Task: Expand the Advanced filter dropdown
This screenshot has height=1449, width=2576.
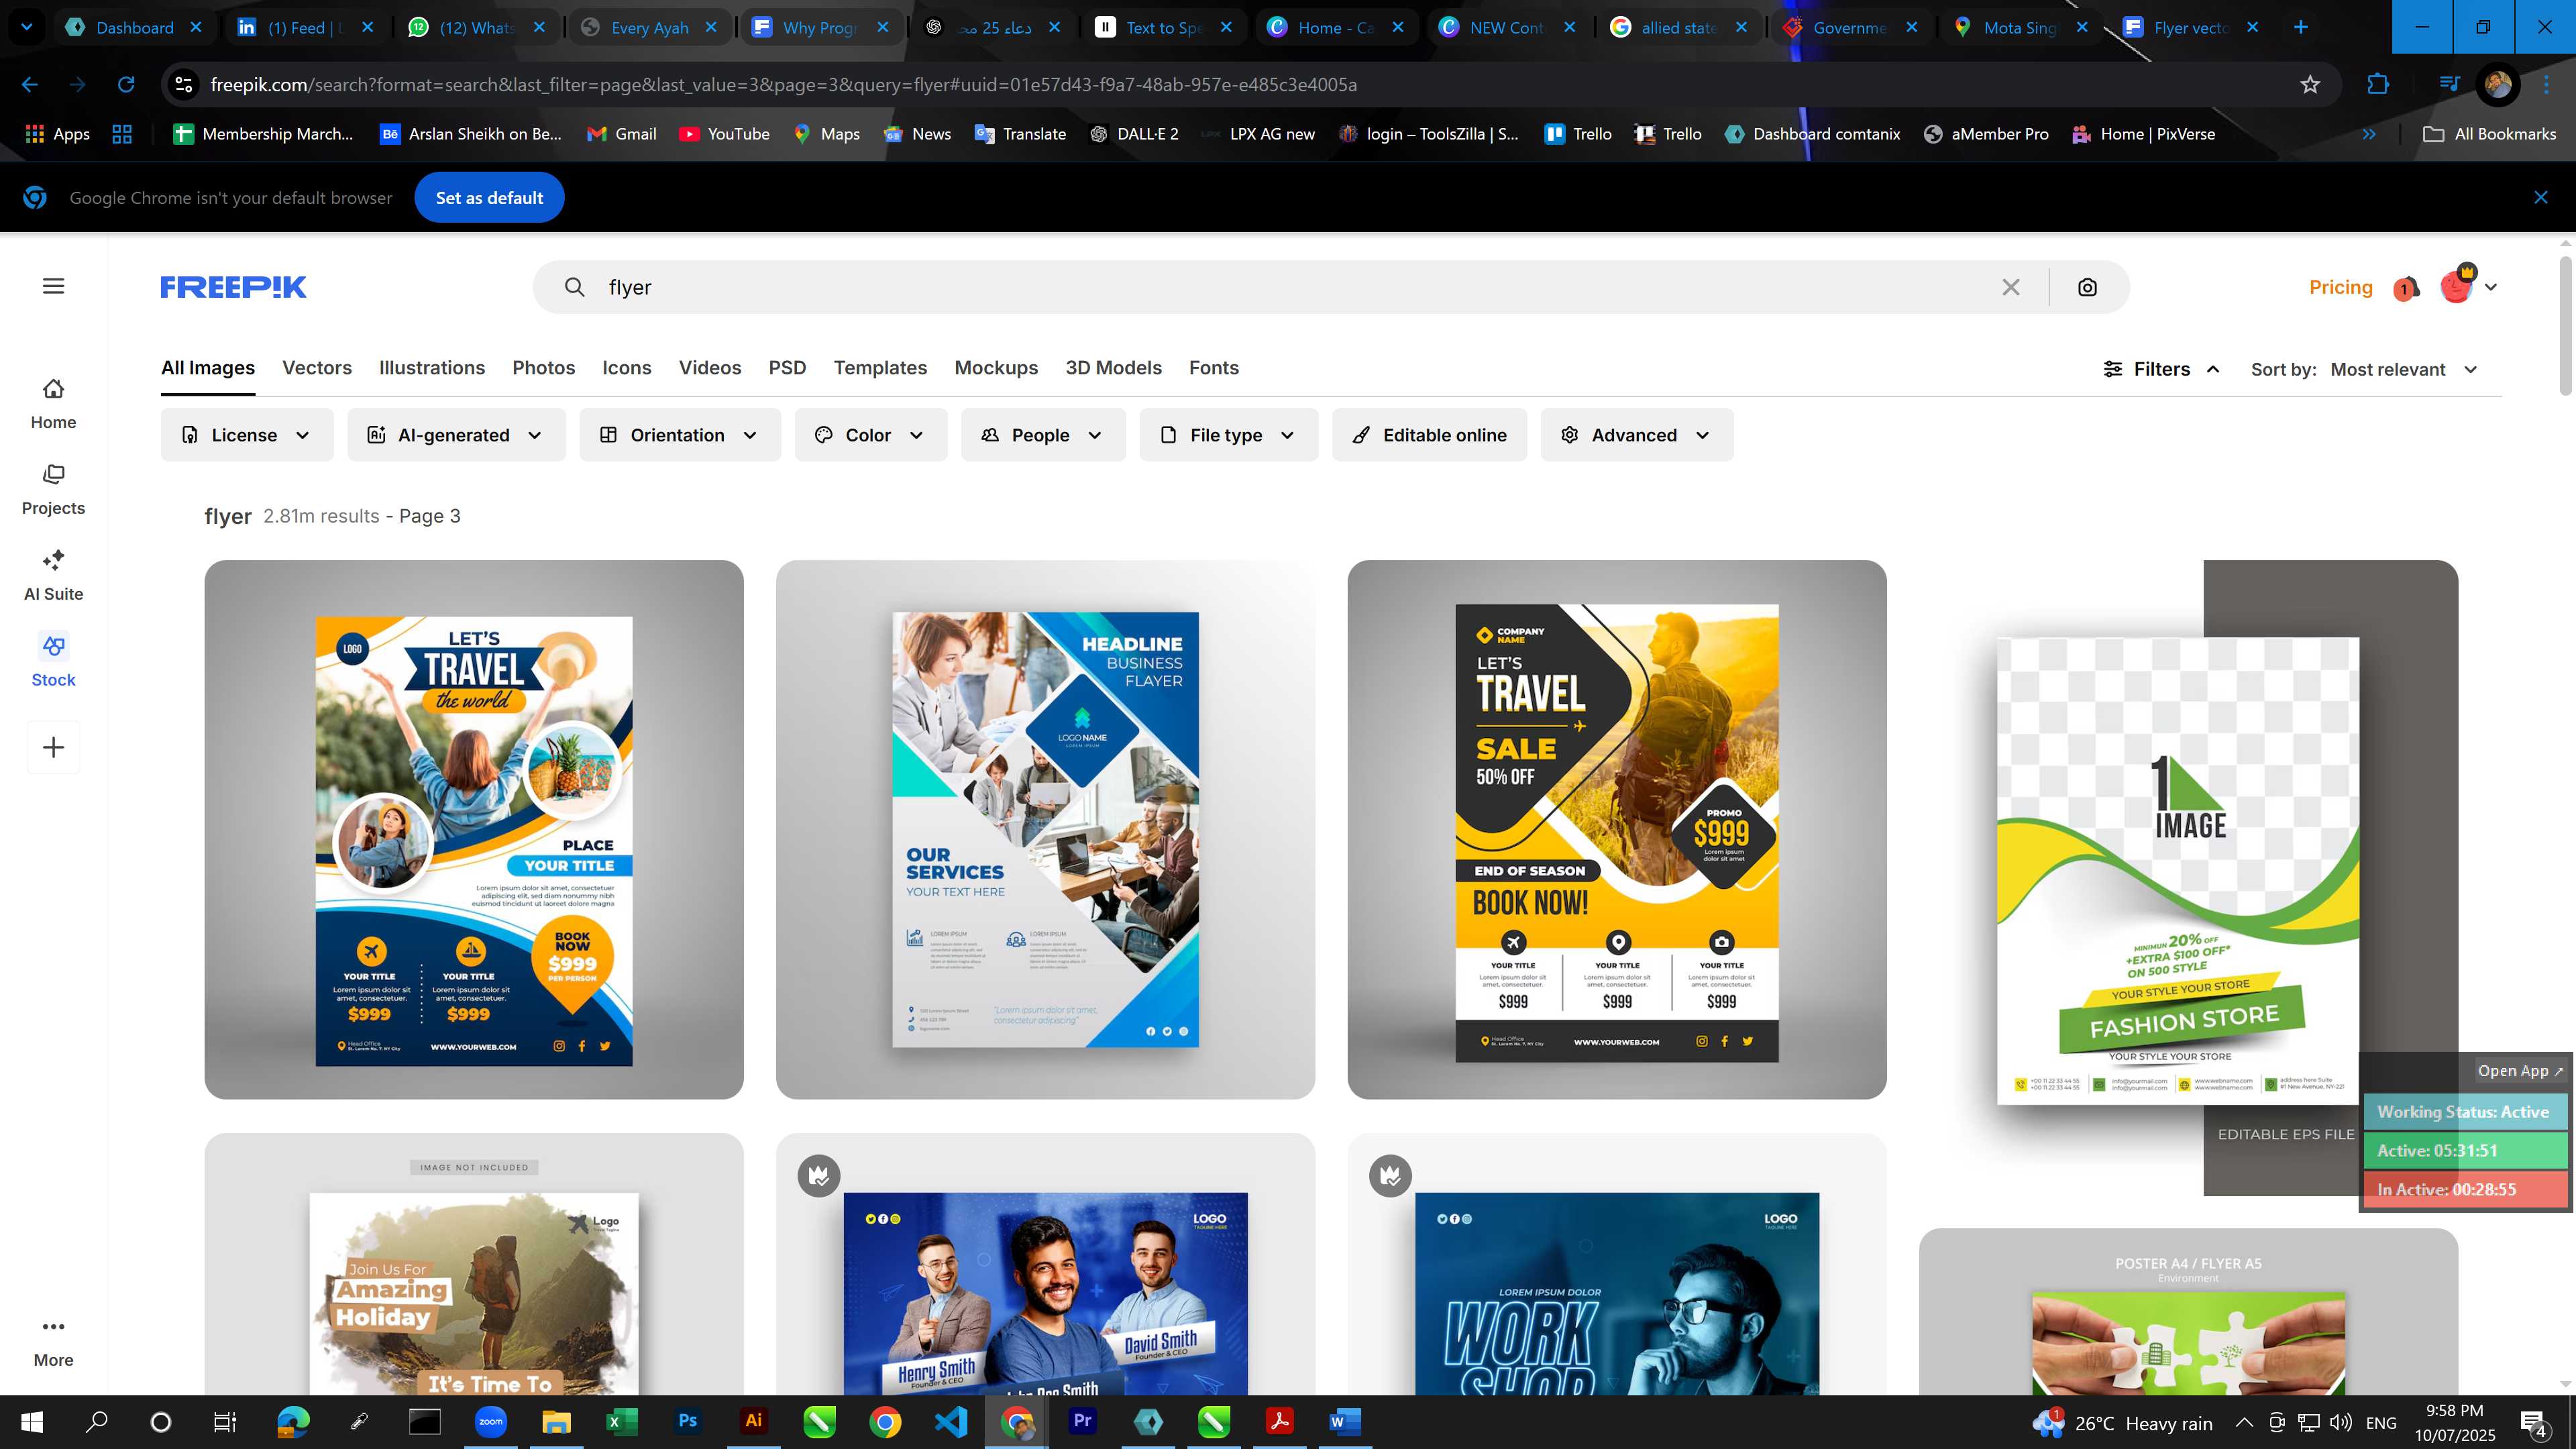Action: coord(1637,435)
